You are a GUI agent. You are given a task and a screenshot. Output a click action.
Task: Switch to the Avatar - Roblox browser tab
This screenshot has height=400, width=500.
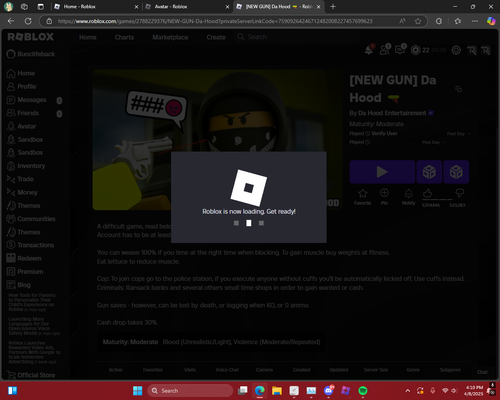(x=187, y=7)
